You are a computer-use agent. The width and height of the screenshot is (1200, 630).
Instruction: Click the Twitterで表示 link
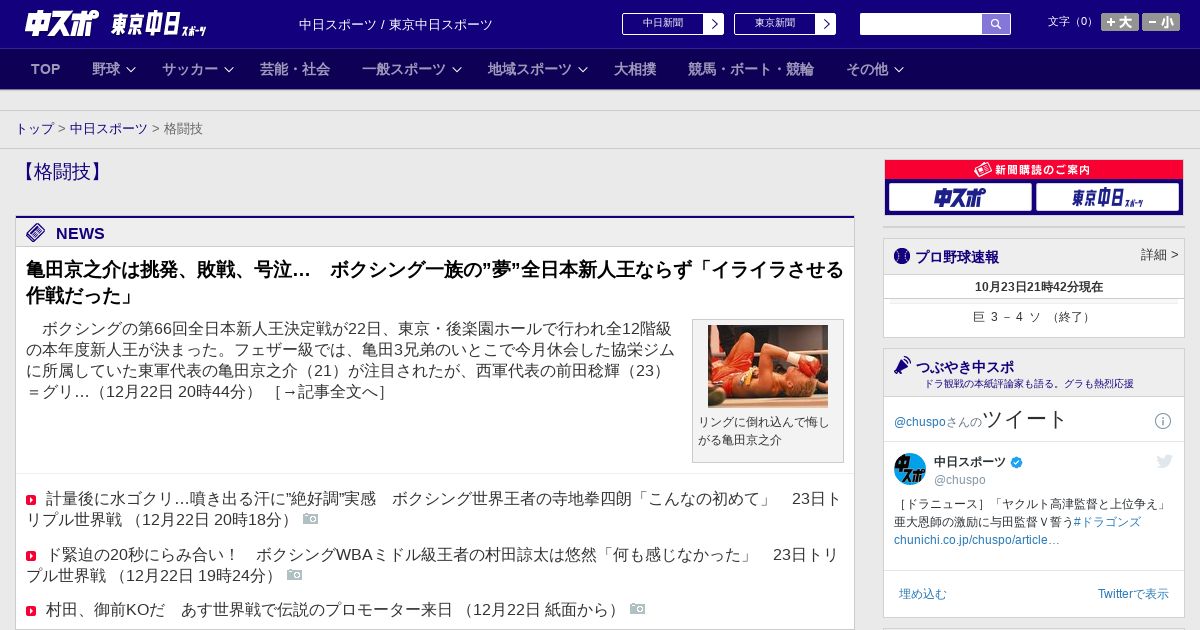(x=1133, y=594)
